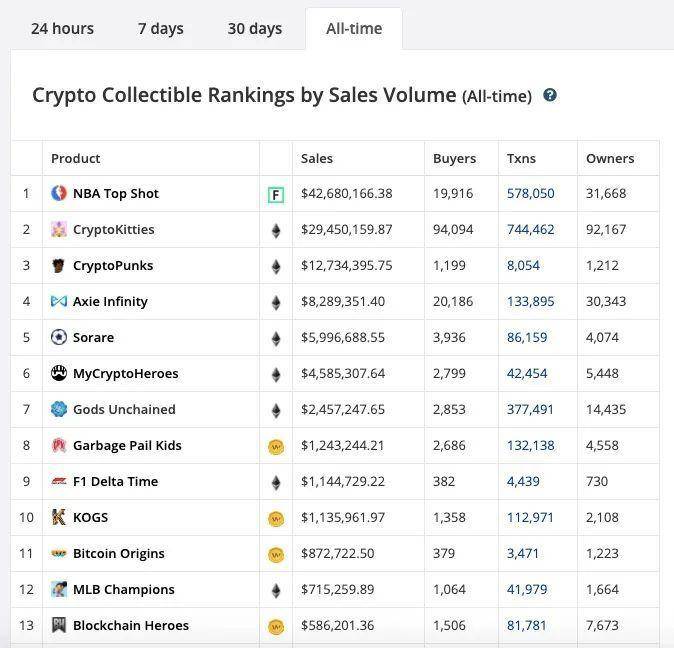The image size is (674, 648).
Task: Click the Sales column header
Action: pos(317,159)
